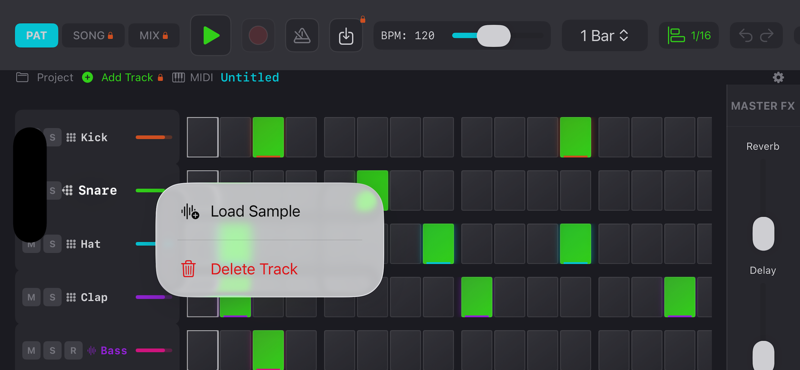Viewport: 800px width, 370px height.
Task: Click the BPM tempo slider knob
Action: (x=493, y=36)
